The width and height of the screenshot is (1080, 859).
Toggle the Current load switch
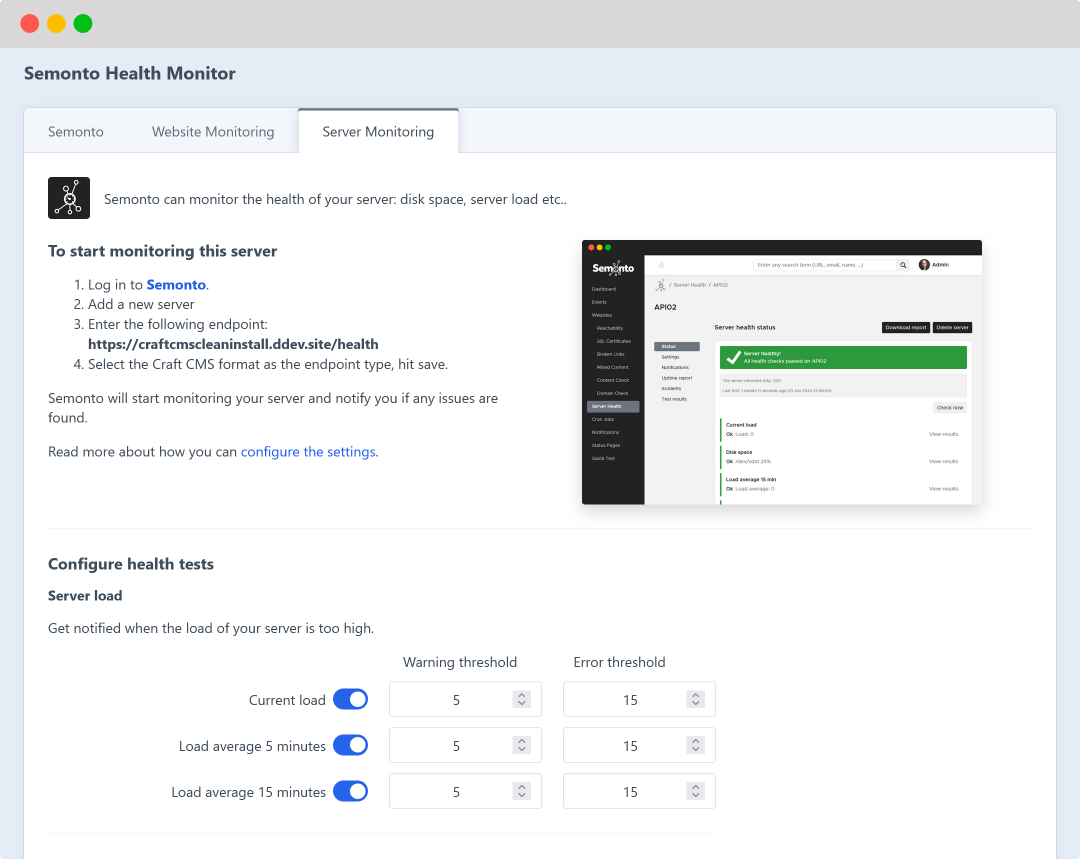[351, 699]
